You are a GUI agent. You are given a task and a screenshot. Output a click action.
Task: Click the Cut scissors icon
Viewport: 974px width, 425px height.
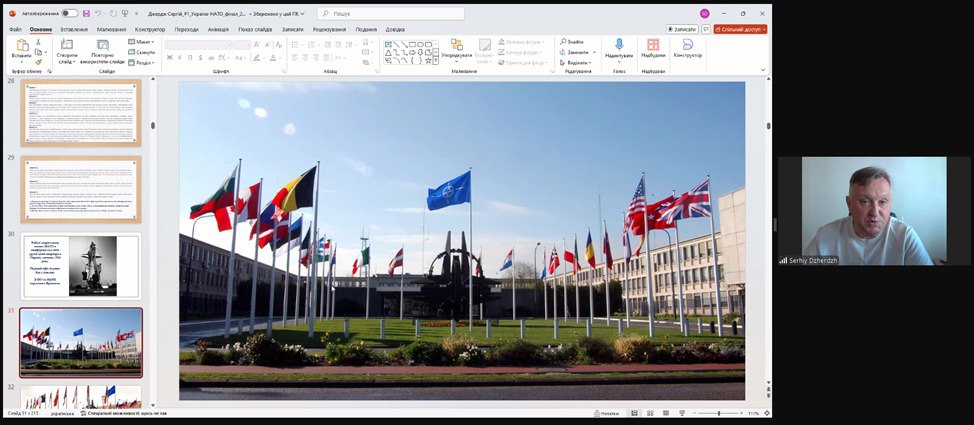[x=39, y=42]
